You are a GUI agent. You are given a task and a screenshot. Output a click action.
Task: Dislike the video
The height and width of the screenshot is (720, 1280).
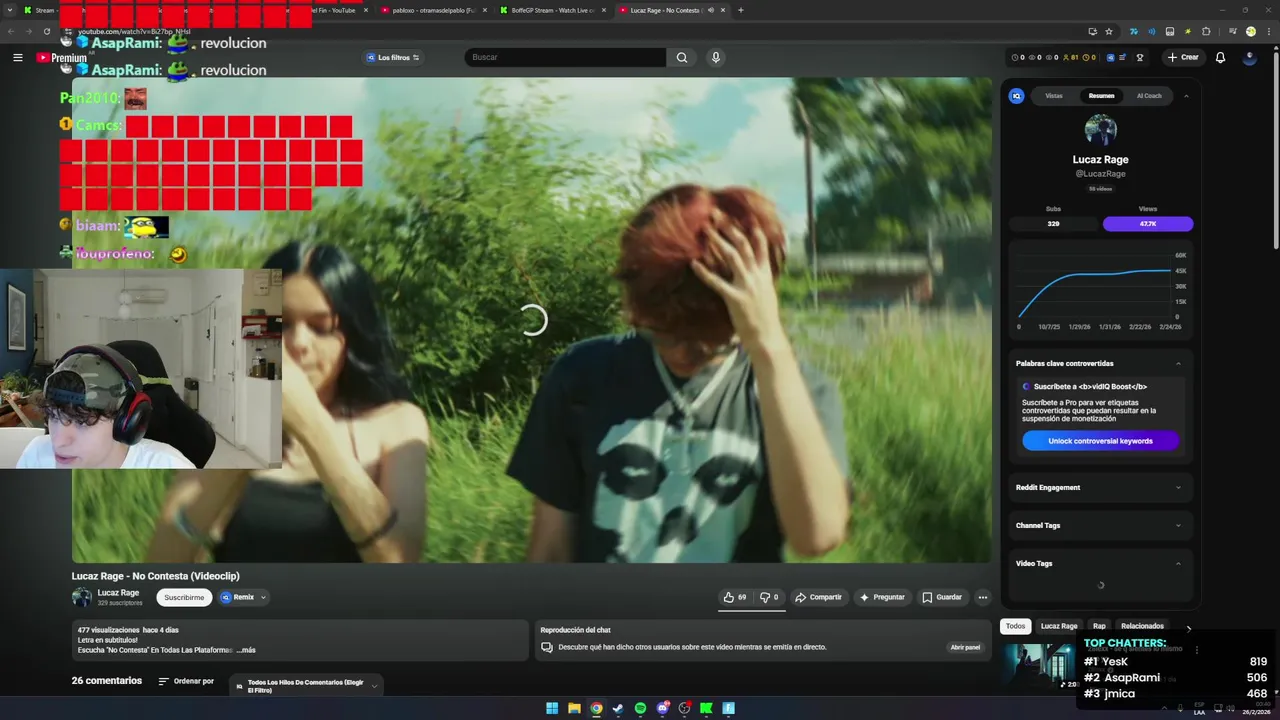click(x=769, y=597)
